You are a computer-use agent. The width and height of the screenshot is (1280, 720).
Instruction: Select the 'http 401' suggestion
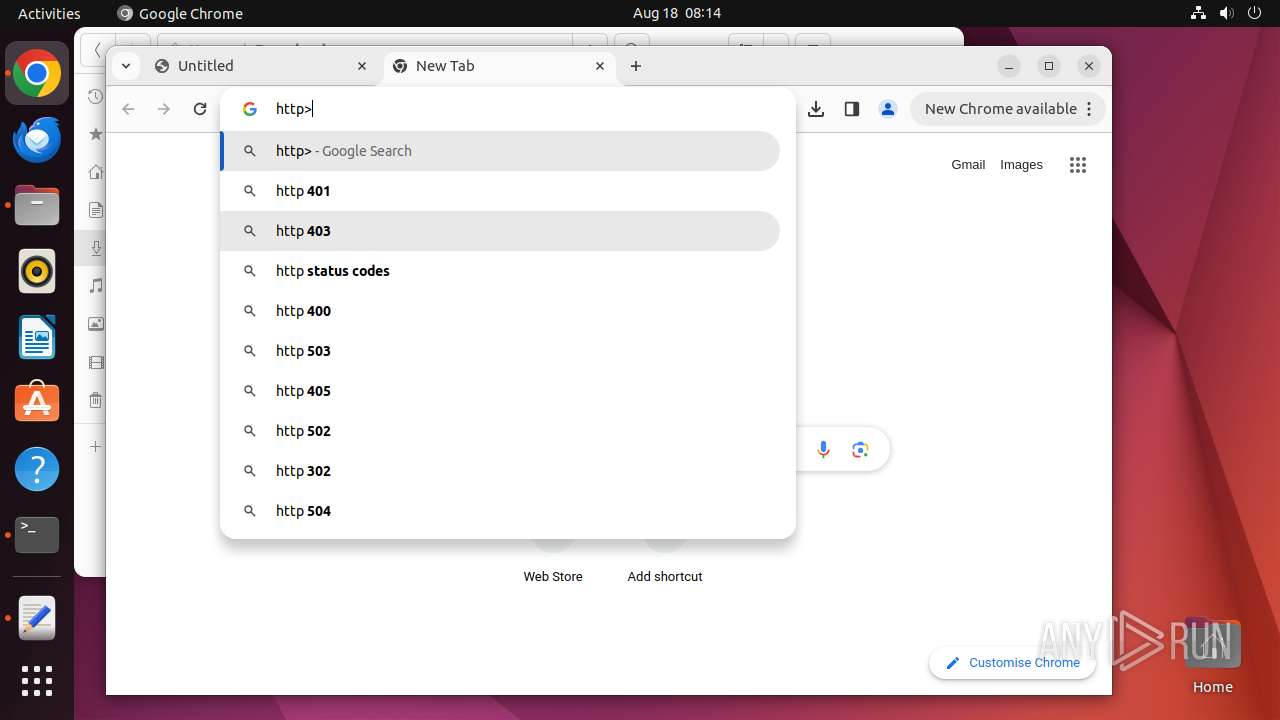[x=500, y=191]
